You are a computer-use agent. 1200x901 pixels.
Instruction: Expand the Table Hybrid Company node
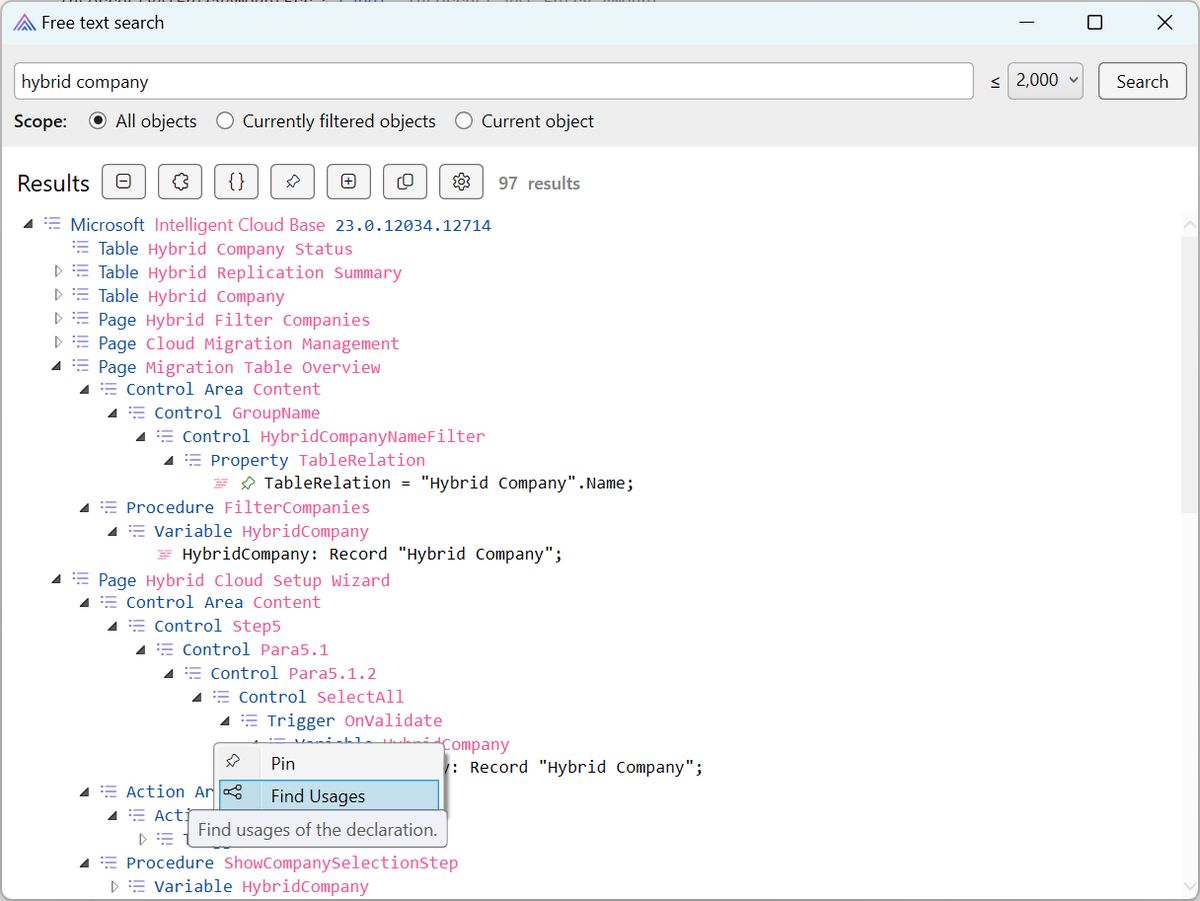[58, 296]
